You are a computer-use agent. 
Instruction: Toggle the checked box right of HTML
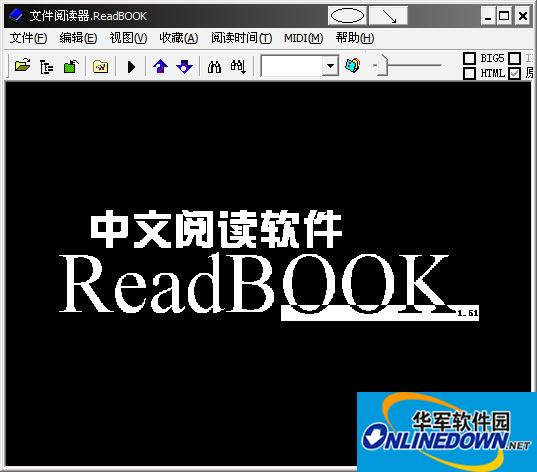coord(515,73)
